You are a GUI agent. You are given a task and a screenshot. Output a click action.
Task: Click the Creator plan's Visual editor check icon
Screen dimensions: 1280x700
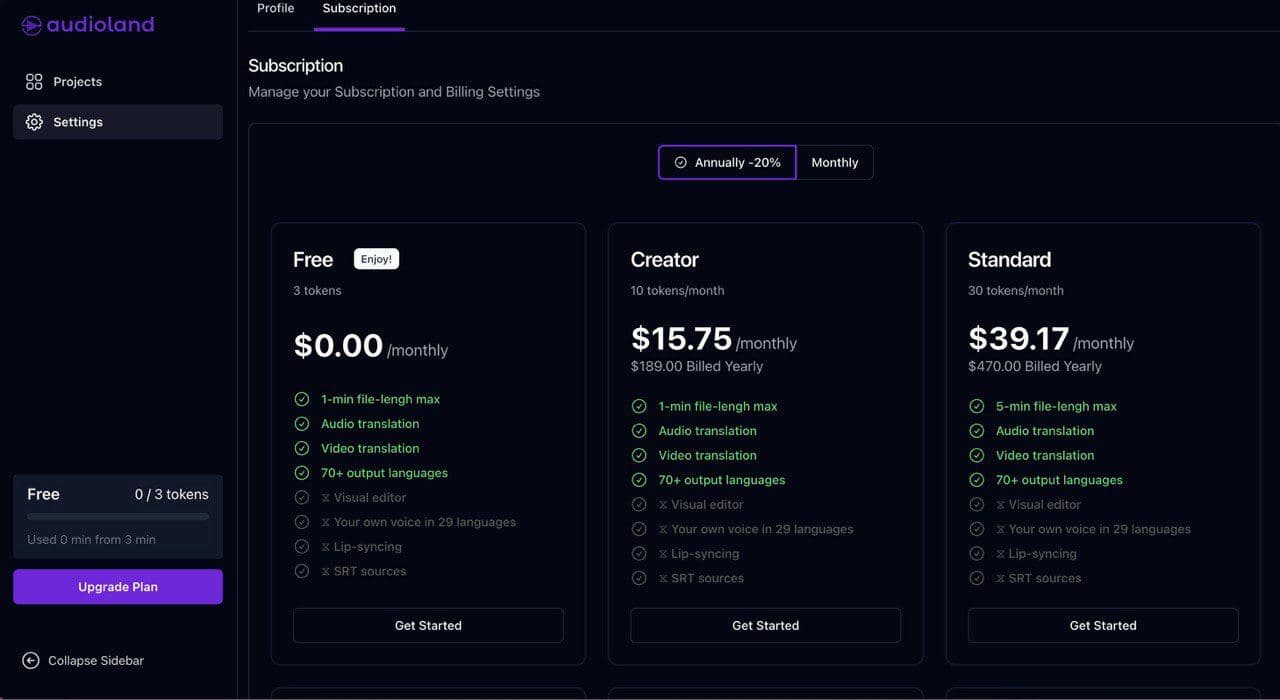[x=639, y=504]
